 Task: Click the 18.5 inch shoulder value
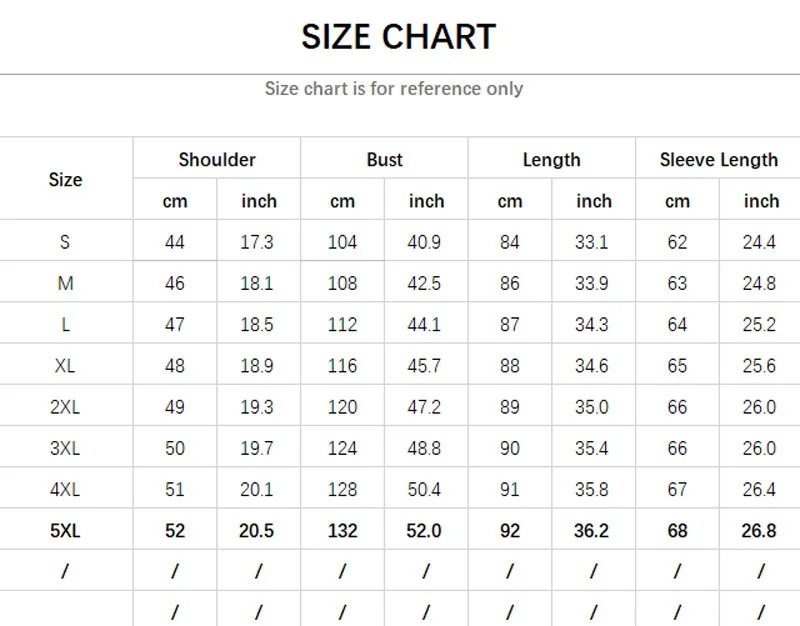(x=257, y=325)
